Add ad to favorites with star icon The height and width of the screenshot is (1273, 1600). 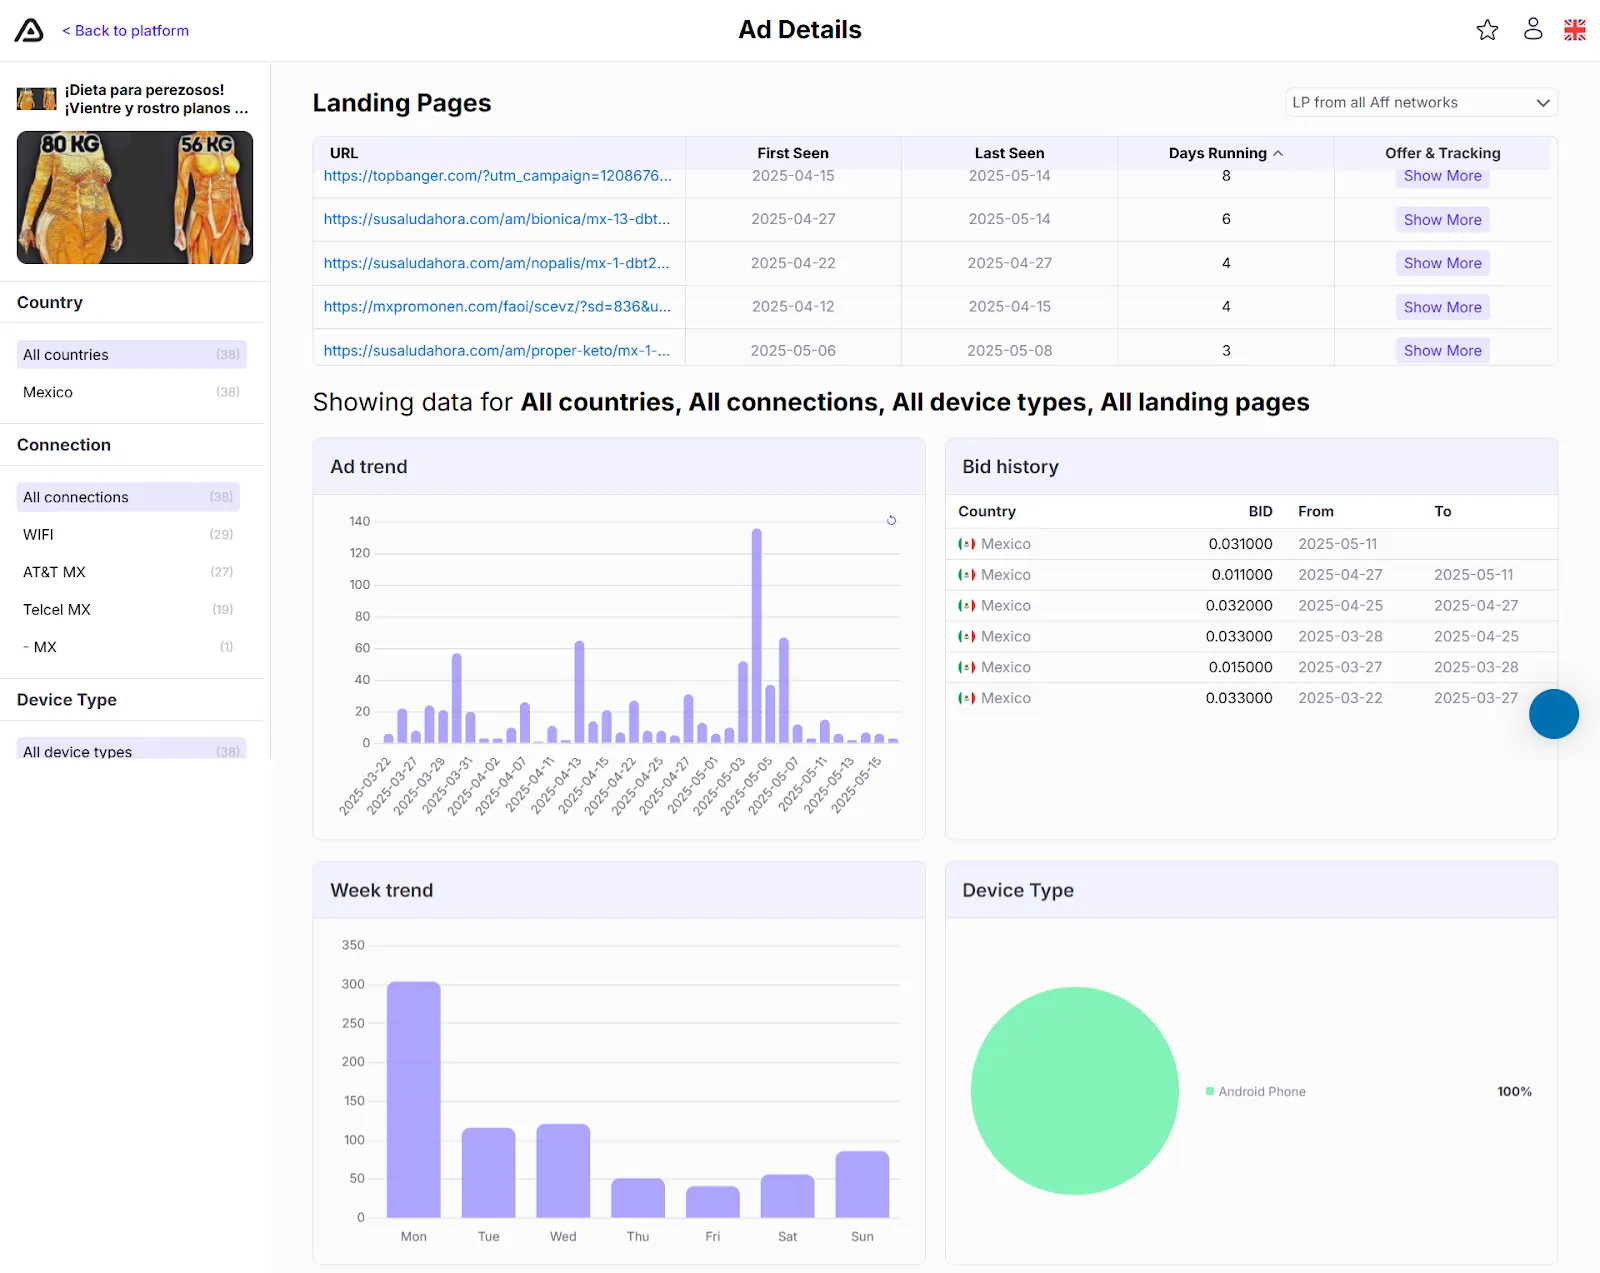[1487, 30]
